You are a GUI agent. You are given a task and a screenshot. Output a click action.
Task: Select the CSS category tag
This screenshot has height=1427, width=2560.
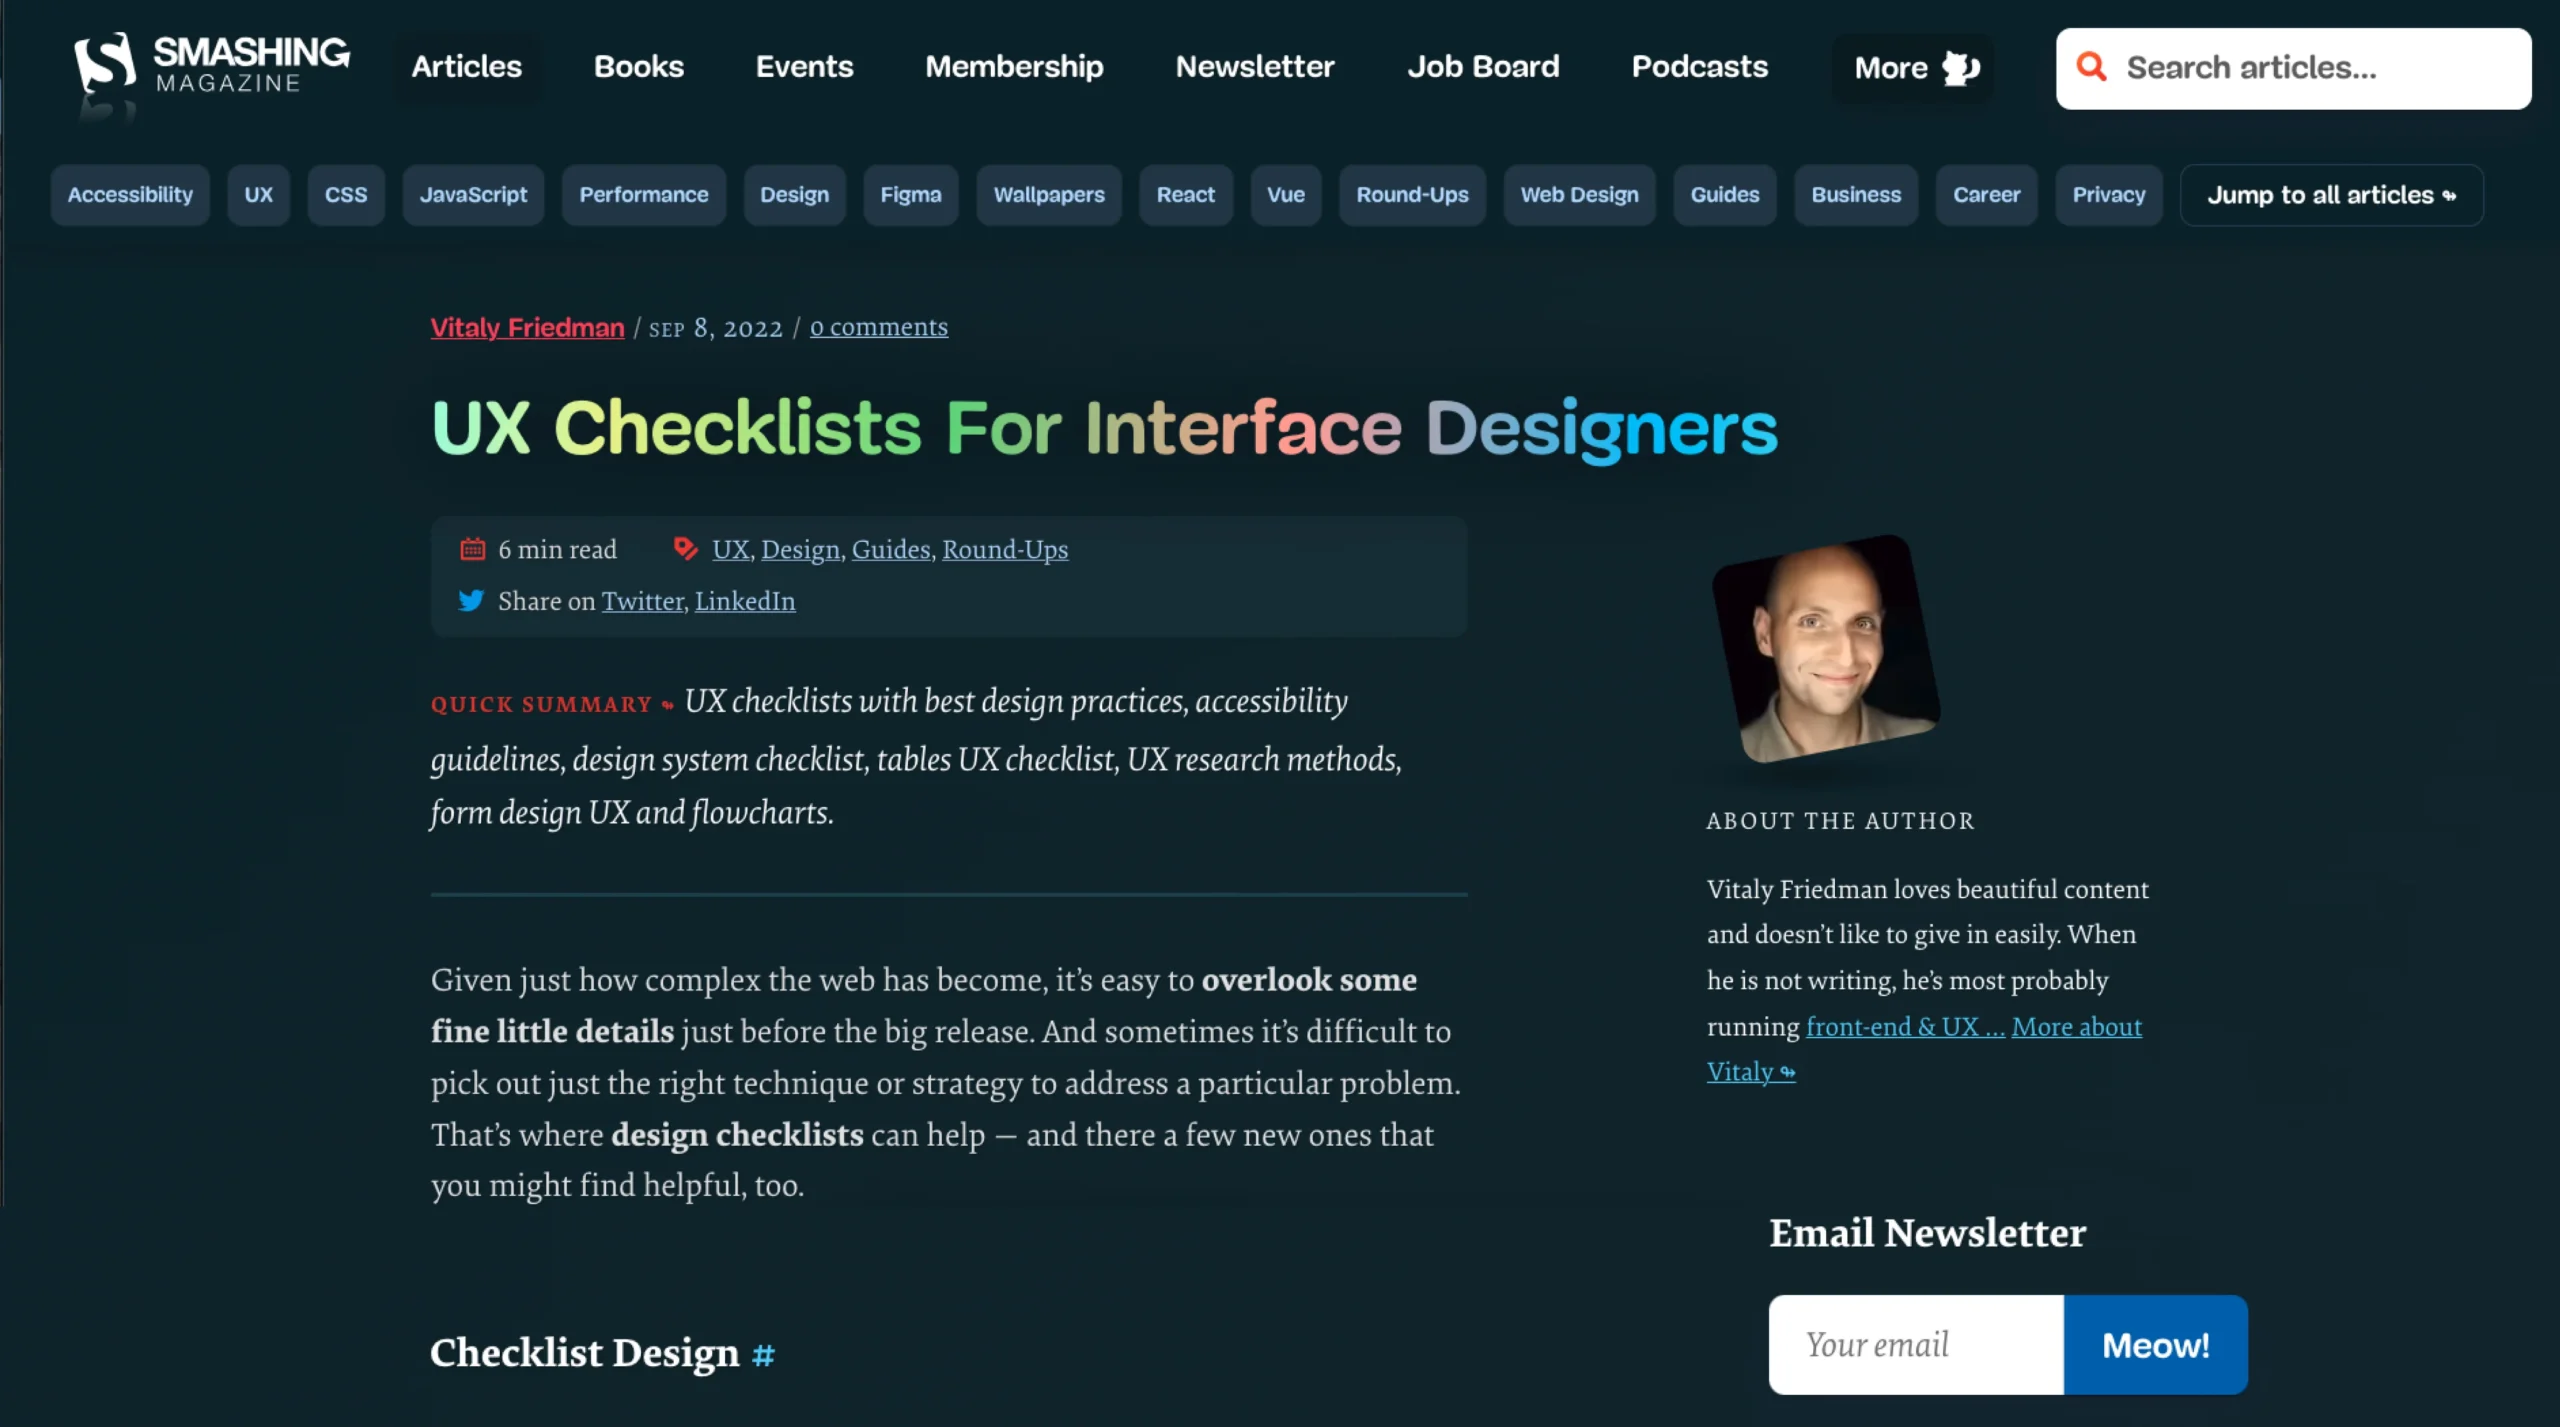346,195
